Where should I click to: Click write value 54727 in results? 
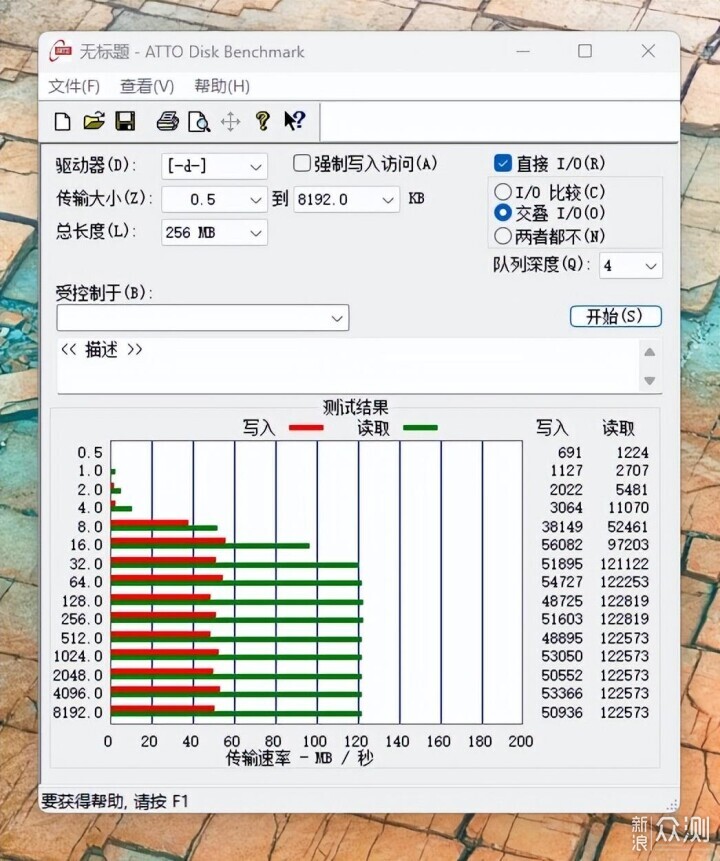click(562, 582)
